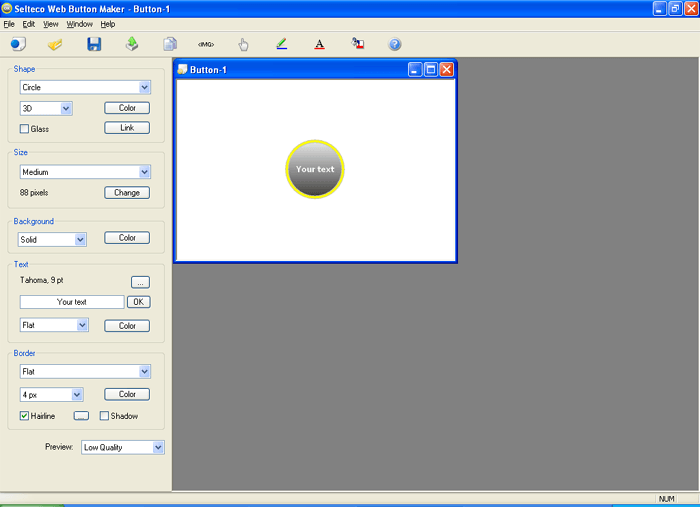
Task: Save the button using the floppy disk icon
Action: pyautogui.click(x=94, y=44)
